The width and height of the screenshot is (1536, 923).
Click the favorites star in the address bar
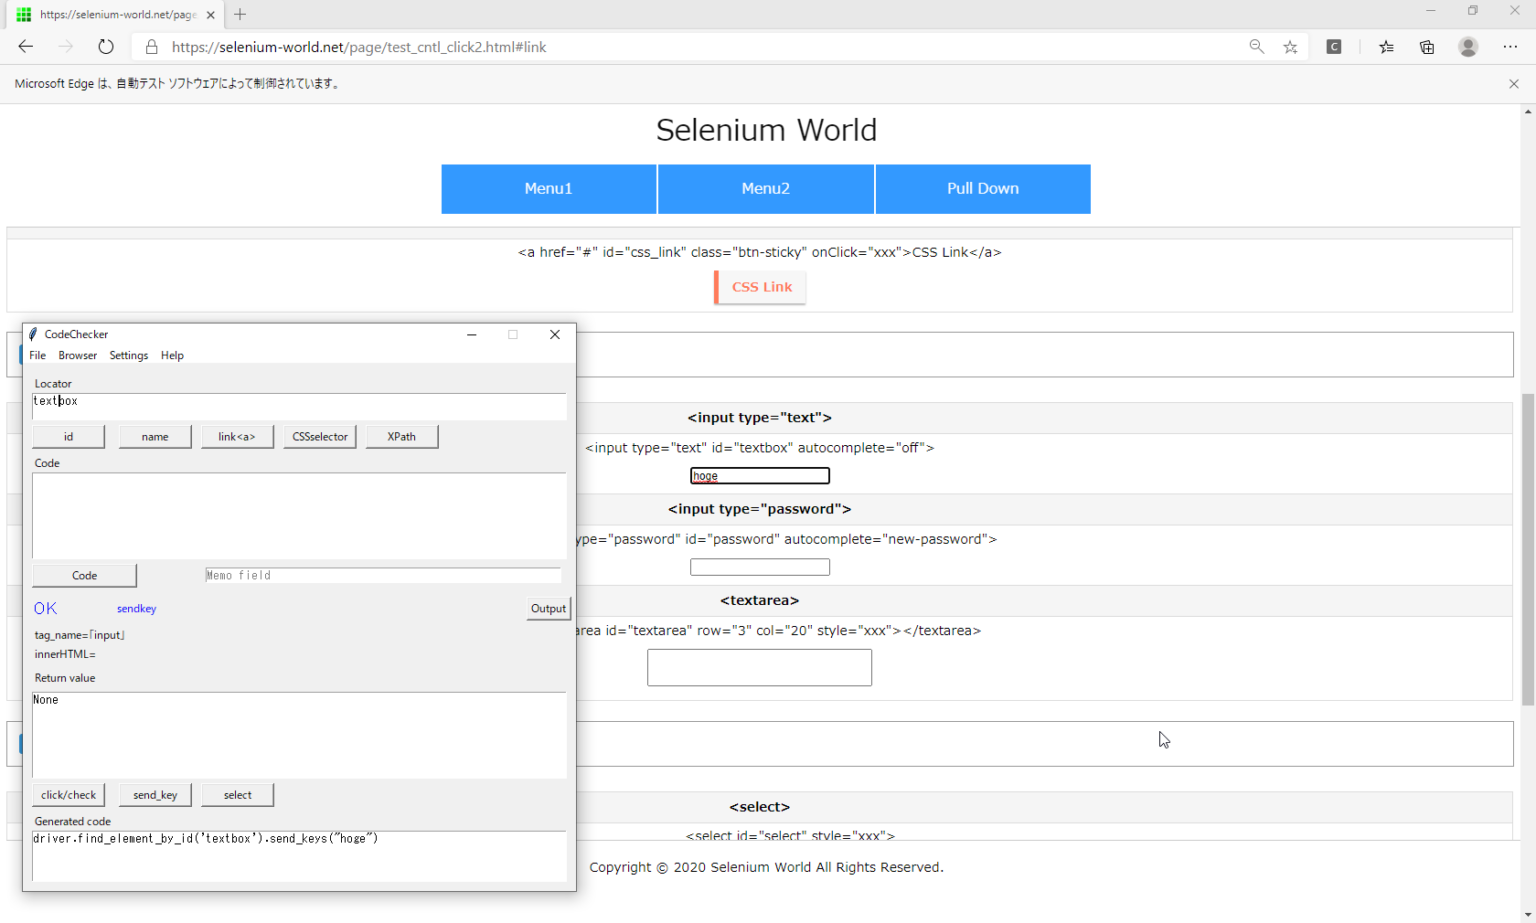(1290, 46)
